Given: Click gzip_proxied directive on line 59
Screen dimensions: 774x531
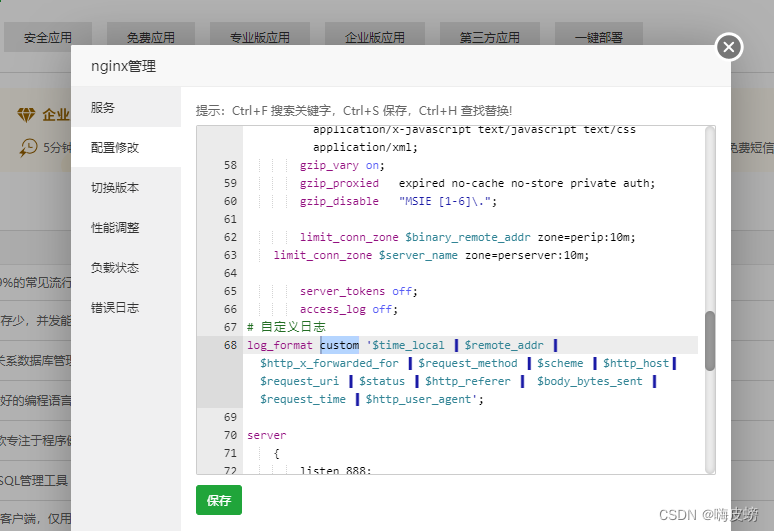Looking at the screenshot, I should (339, 184).
